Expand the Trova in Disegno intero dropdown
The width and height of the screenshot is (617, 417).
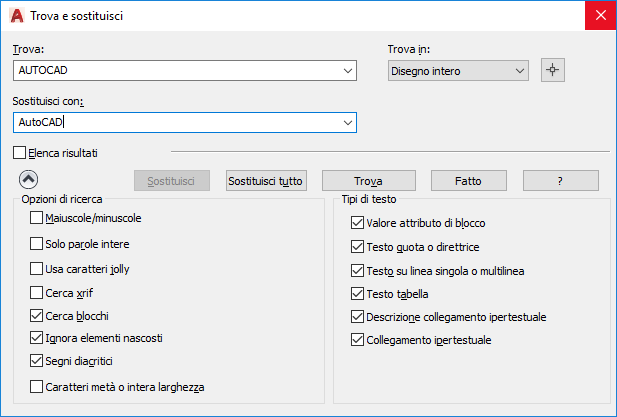click(x=458, y=71)
